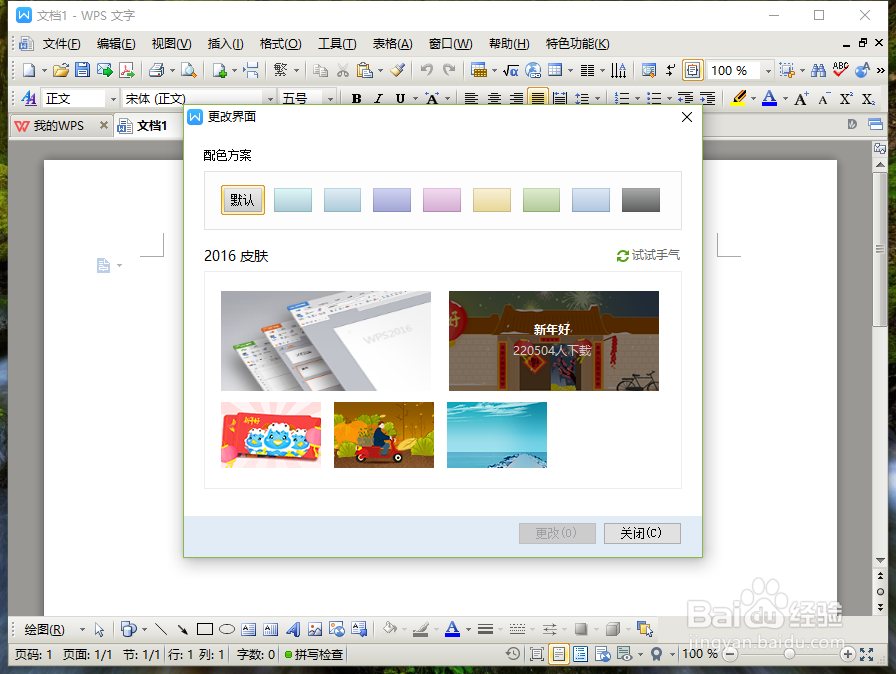Open the zoom percentage dropdown
The image size is (896, 674).
click(768, 71)
